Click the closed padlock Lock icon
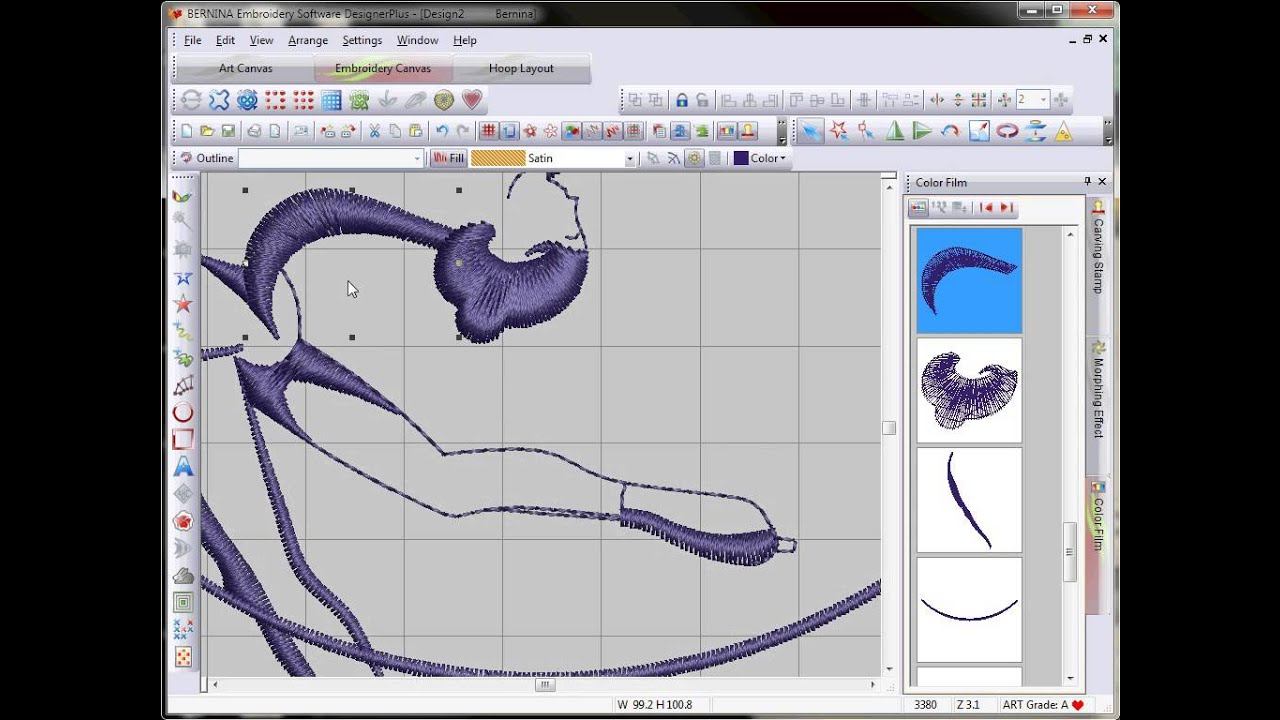 [x=681, y=100]
